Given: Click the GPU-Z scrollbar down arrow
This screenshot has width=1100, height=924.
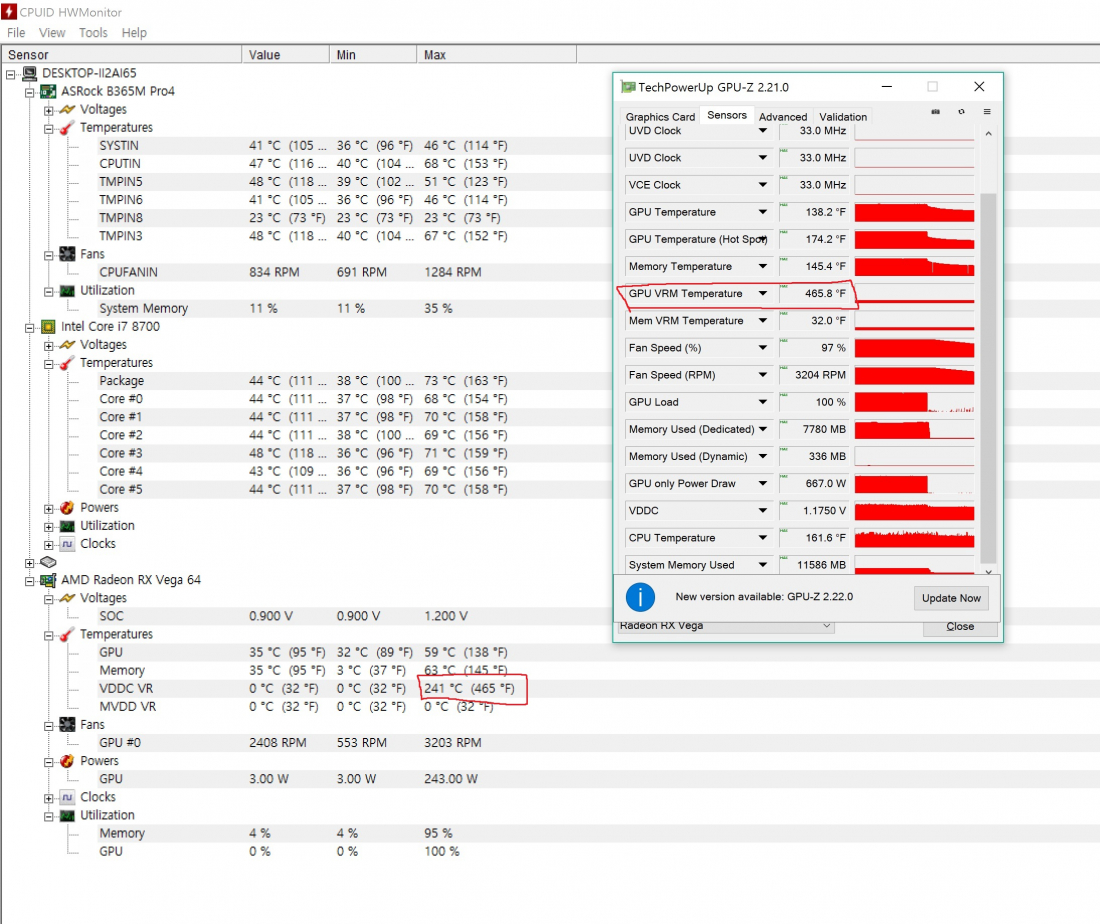Looking at the screenshot, I should pos(988,571).
